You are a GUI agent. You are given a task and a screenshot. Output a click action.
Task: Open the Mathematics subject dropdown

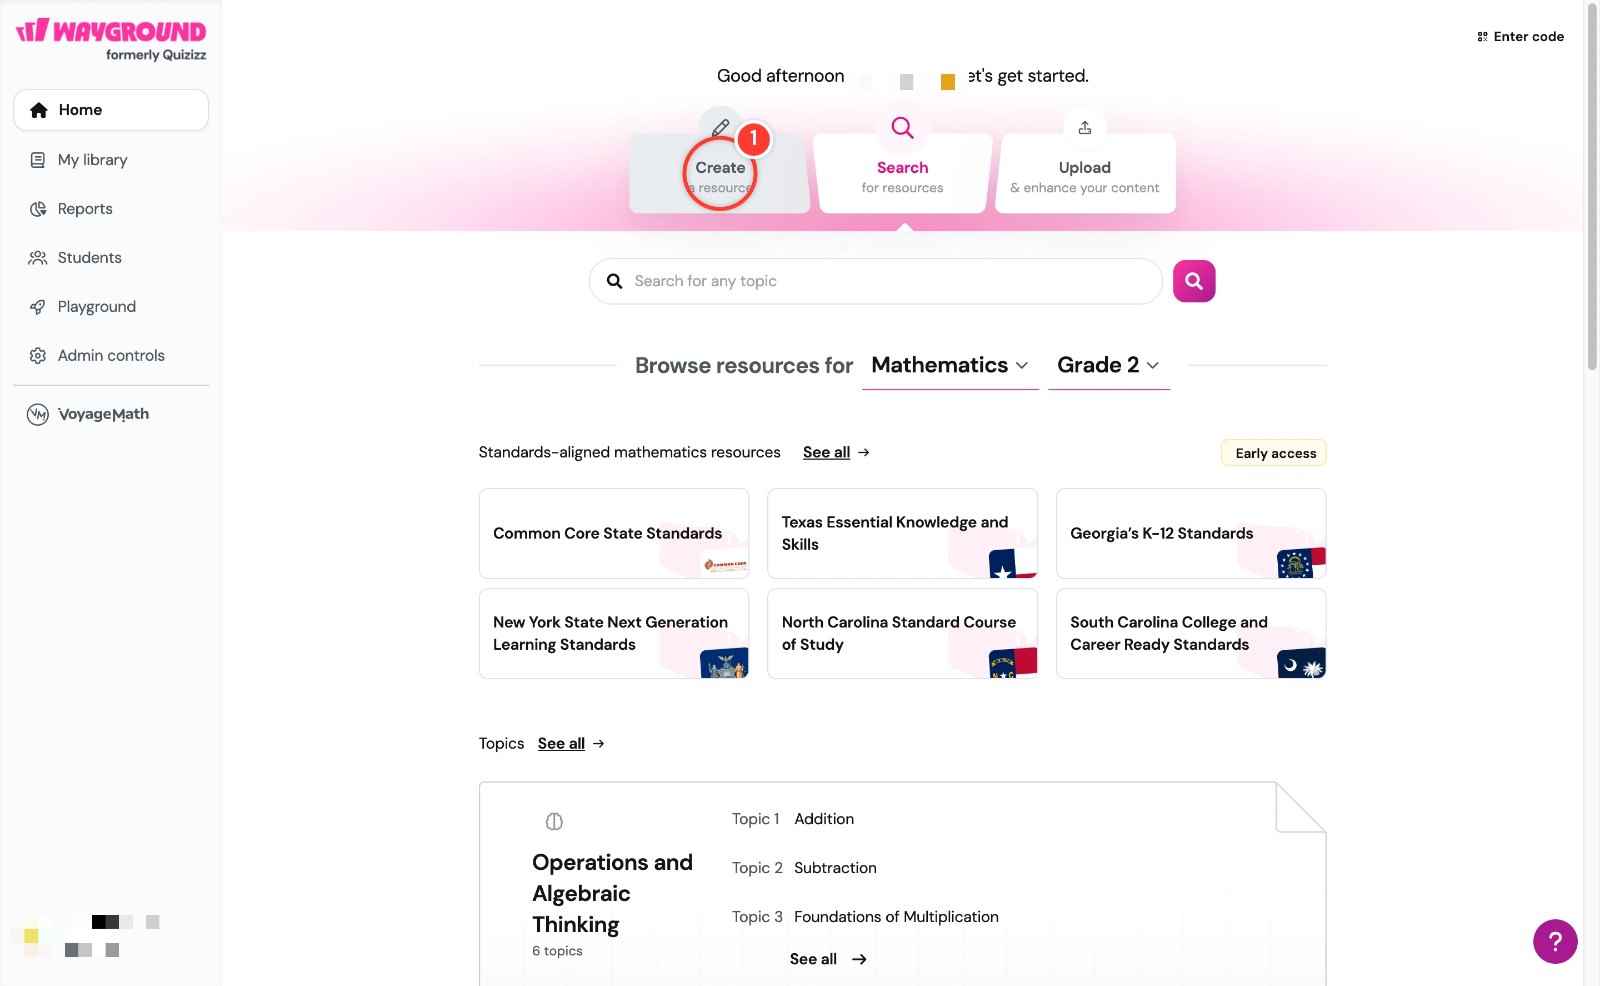tap(950, 365)
